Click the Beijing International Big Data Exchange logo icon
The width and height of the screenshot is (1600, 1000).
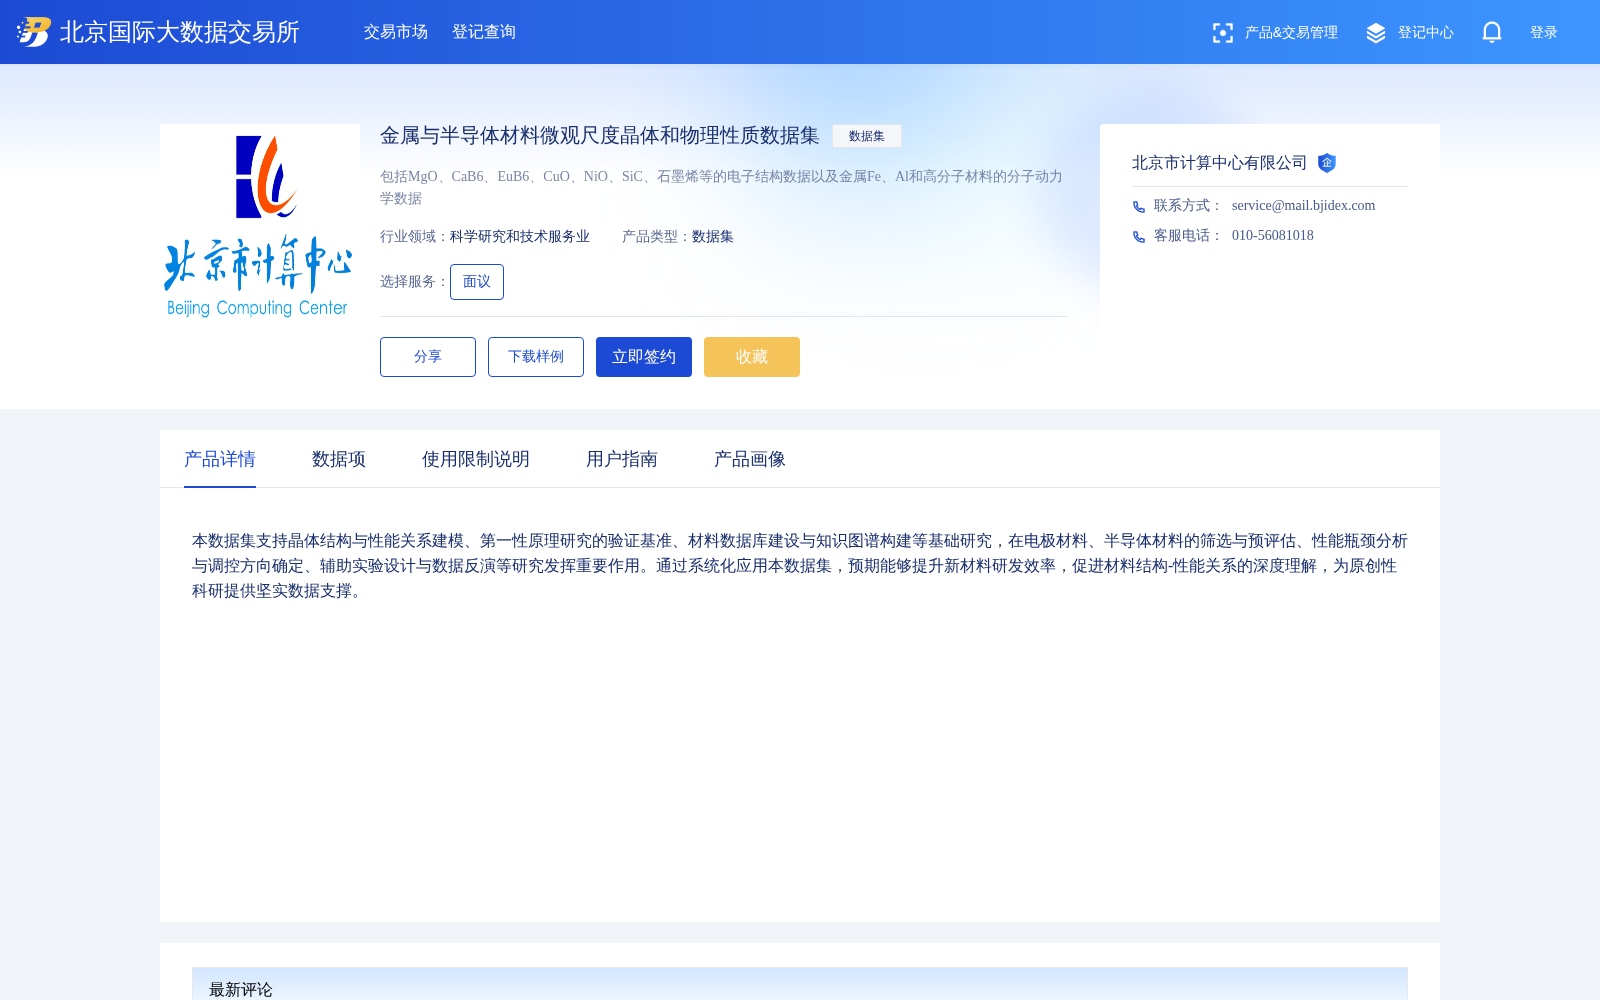(34, 32)
